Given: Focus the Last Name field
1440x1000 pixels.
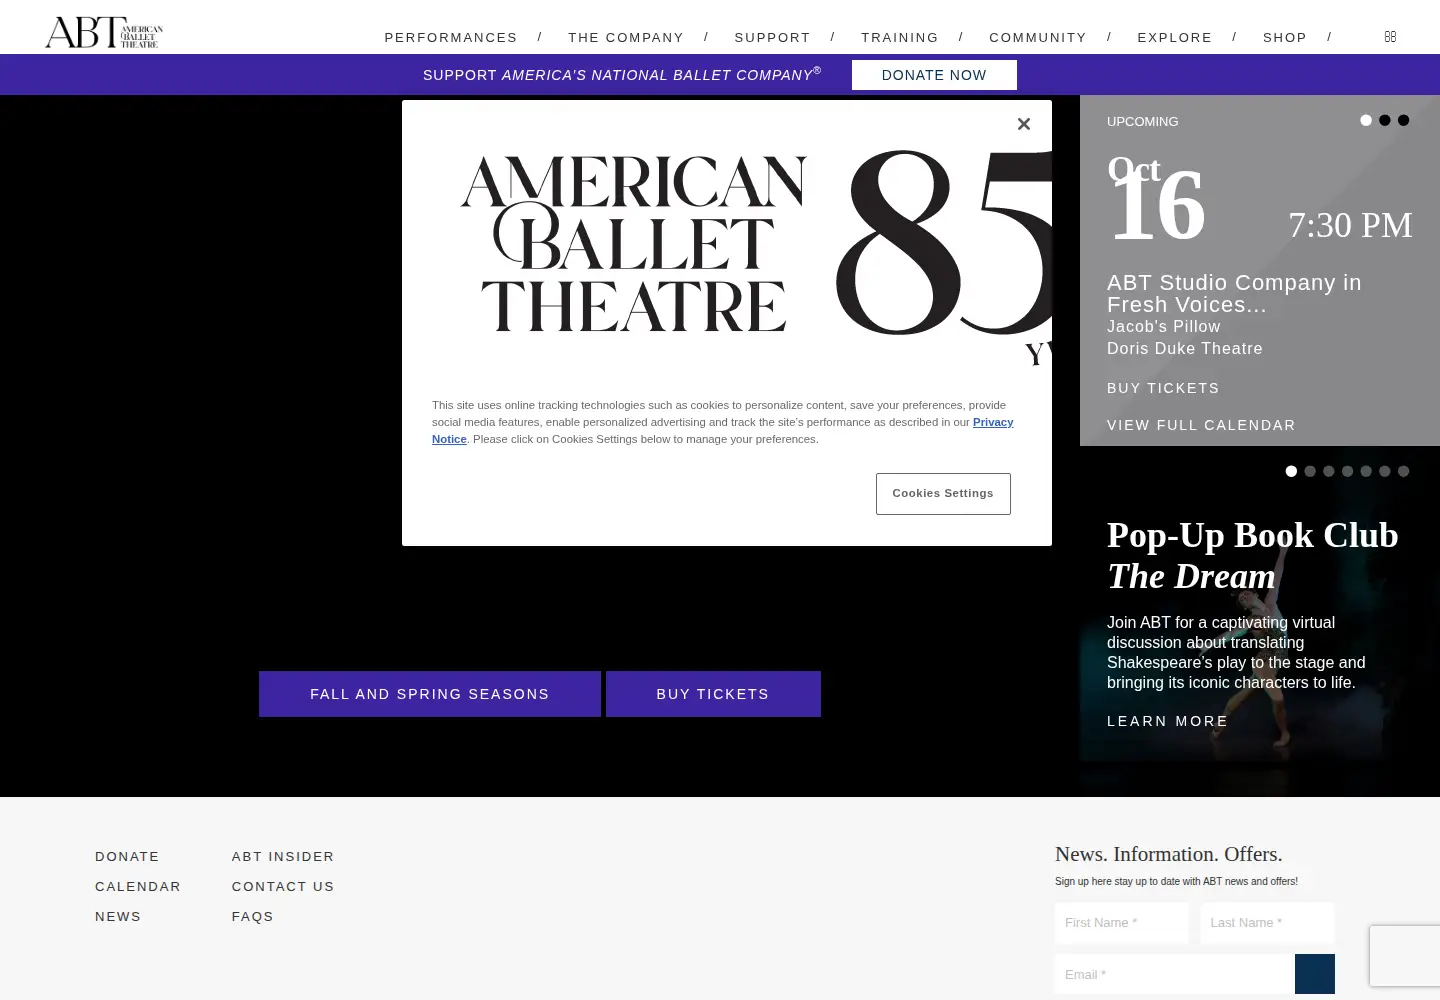Looking at the screenshot, I should coord(1268,923).
